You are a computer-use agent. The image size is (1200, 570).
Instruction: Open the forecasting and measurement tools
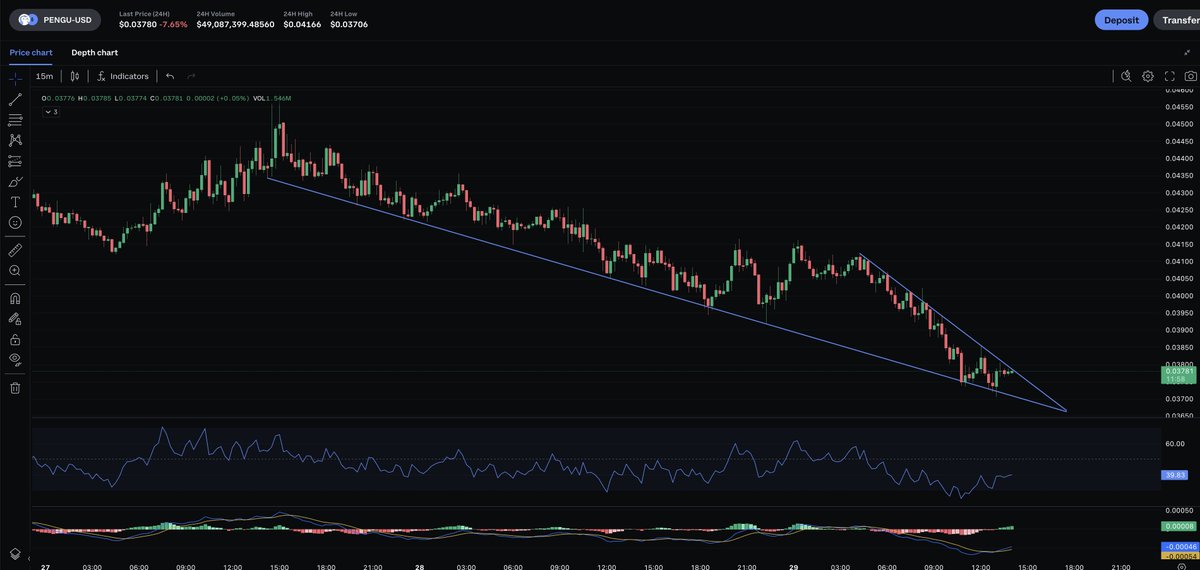point(15,160)
